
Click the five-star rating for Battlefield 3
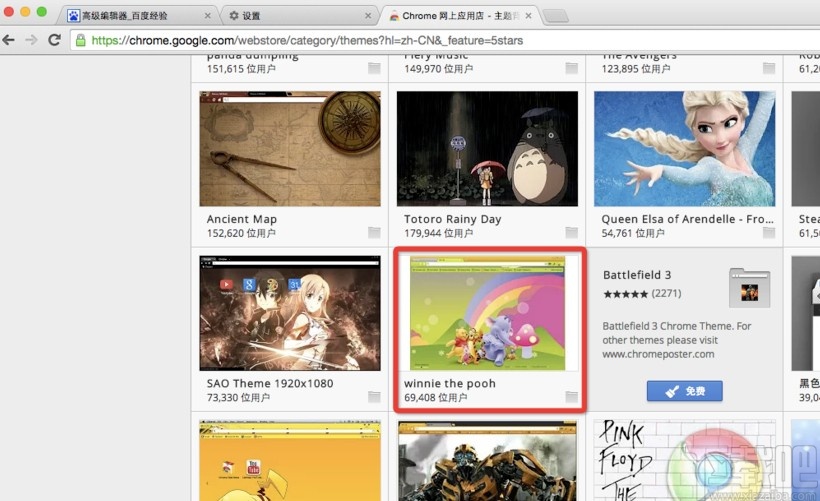625,294
